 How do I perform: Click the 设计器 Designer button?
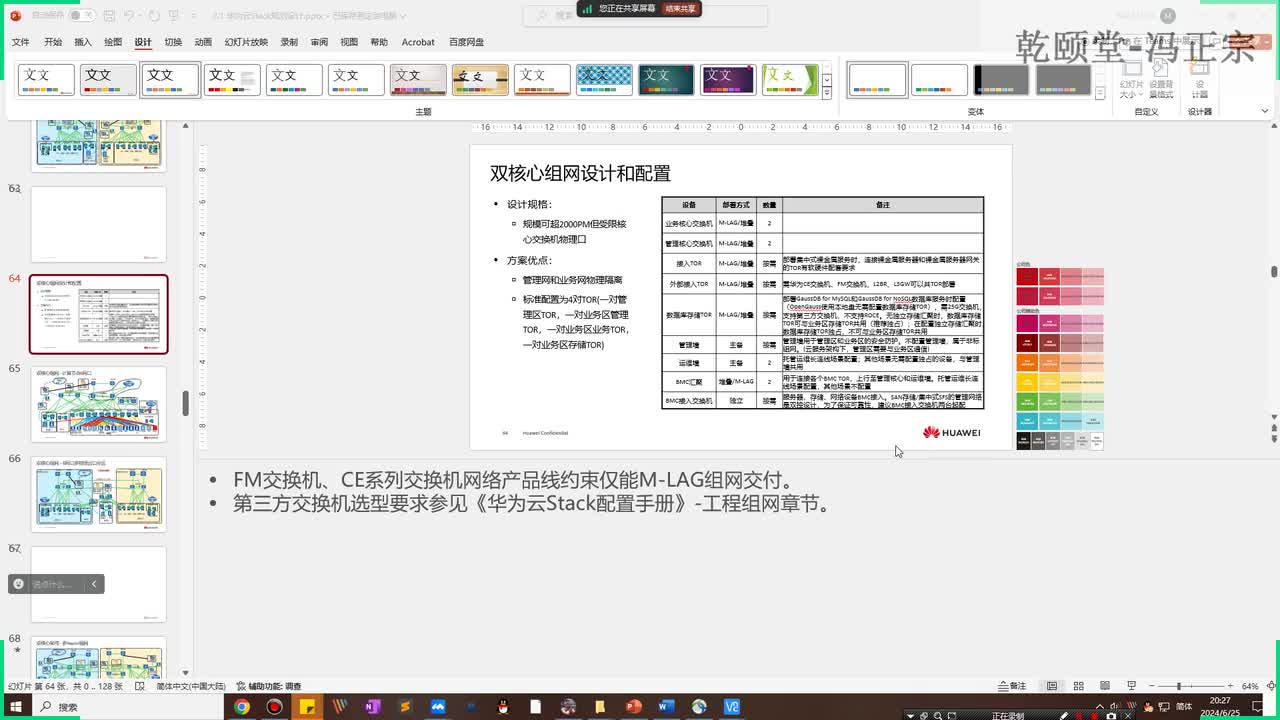click(1200, 78)
